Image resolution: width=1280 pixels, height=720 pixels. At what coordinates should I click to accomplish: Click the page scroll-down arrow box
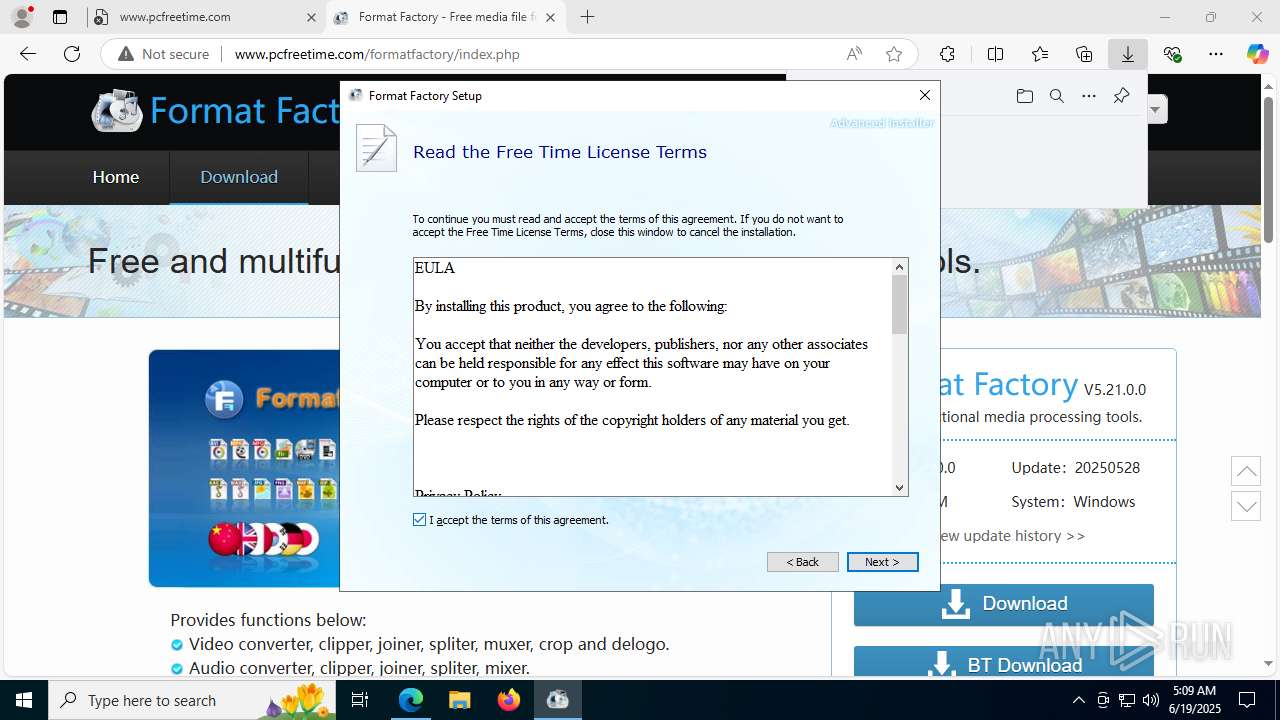pyautogui.click(x=1246, y=506)
